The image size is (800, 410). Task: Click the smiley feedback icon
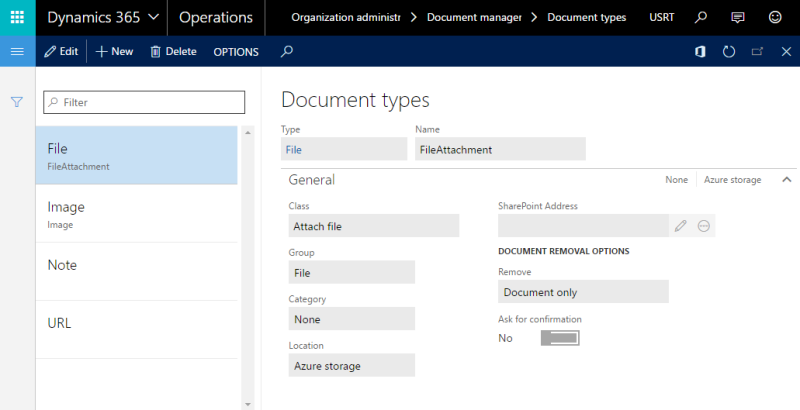pyautogui.click(x=775, y=17)
